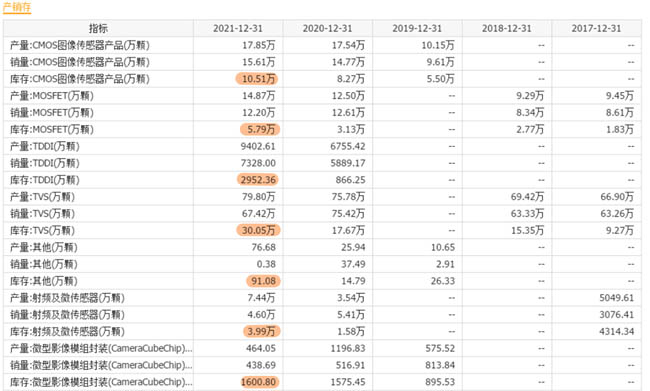Select row label 销量:MOSFET(万颗)
Screen dimensions: 650x391
point(52,112)
